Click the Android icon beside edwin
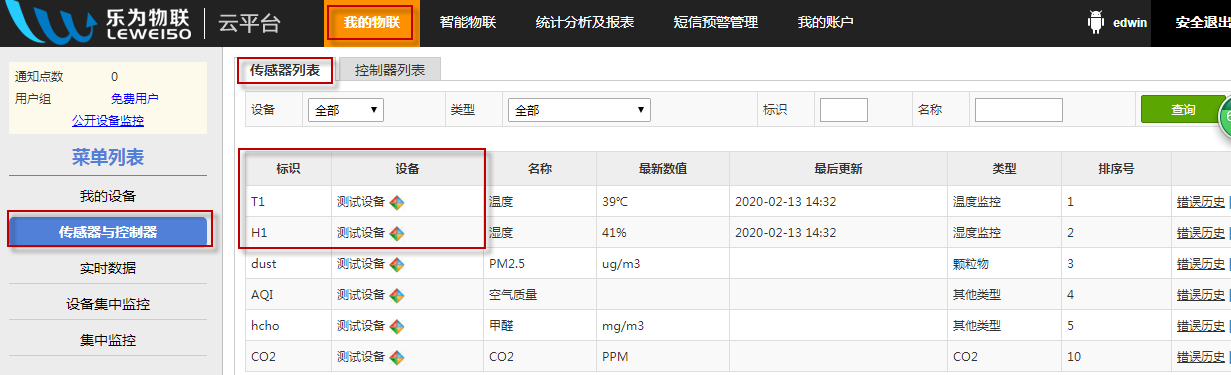Screen dimensions: 1231x375 1094,22
